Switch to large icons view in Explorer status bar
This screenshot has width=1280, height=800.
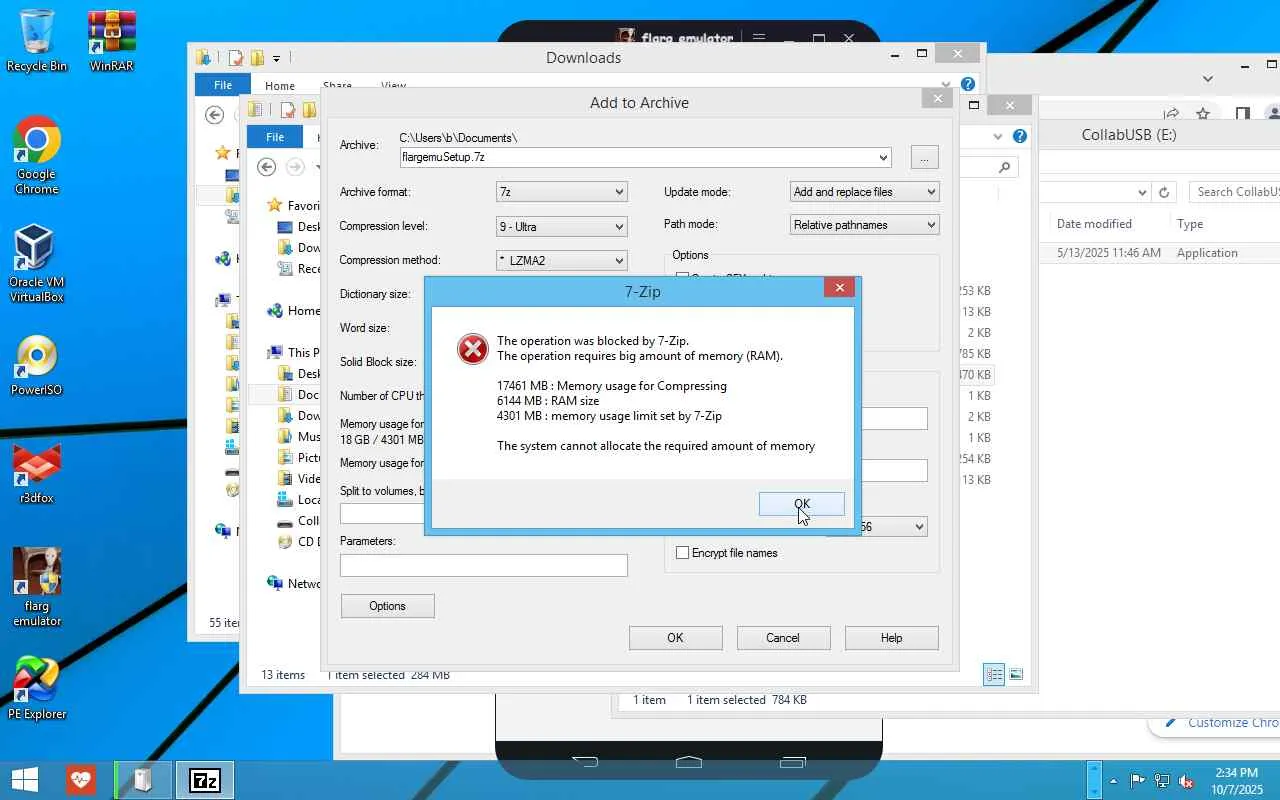point(1016,675)
